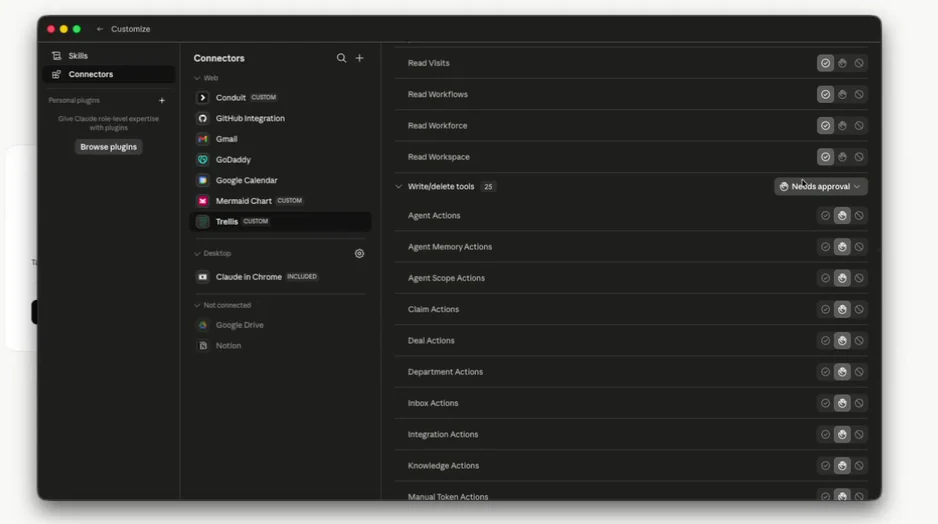
Task: Always allow Inbox Actions
Action: coord(825,403)
